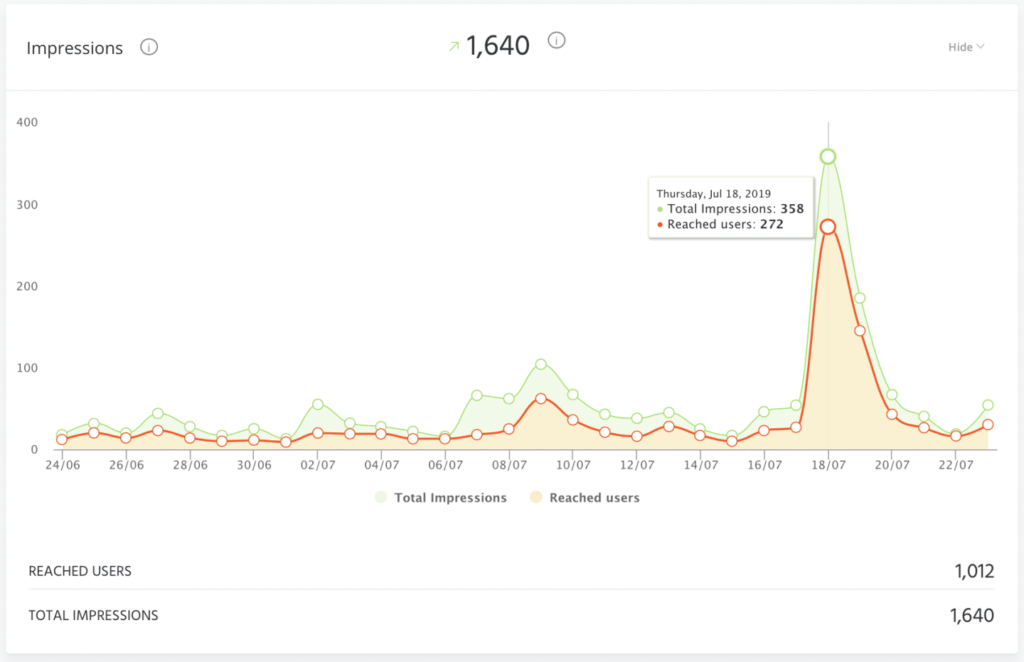The image size is (1024, 662).
Task: Click the info icon next to 1,640
Action: click(557, 41)
